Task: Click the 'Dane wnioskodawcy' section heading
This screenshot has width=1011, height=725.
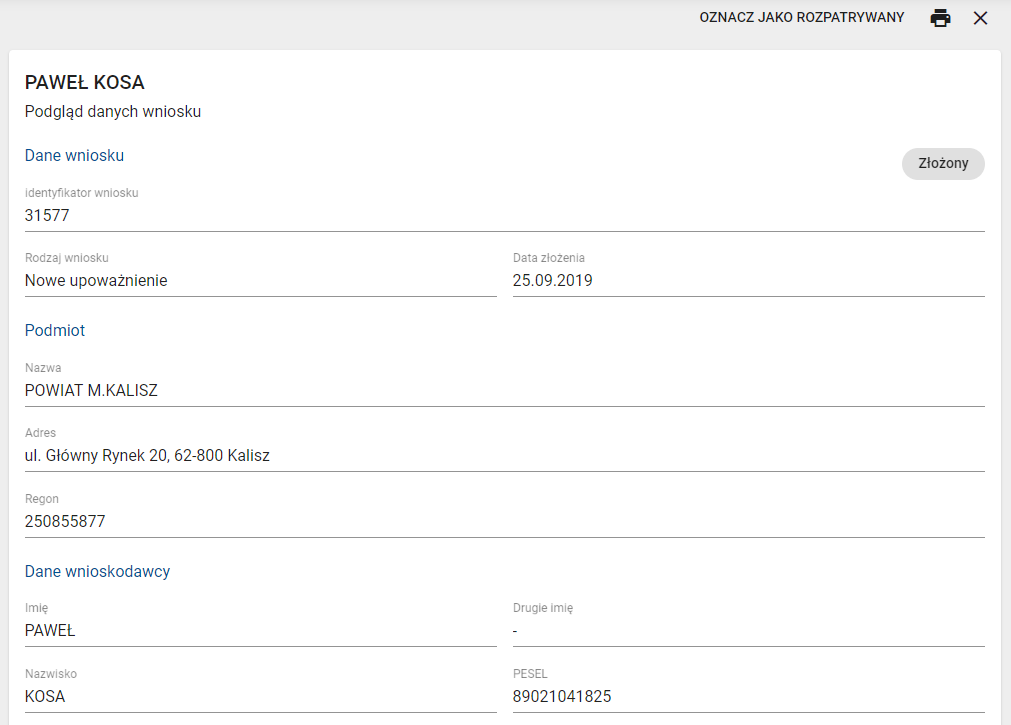Action: coord(97,572)
